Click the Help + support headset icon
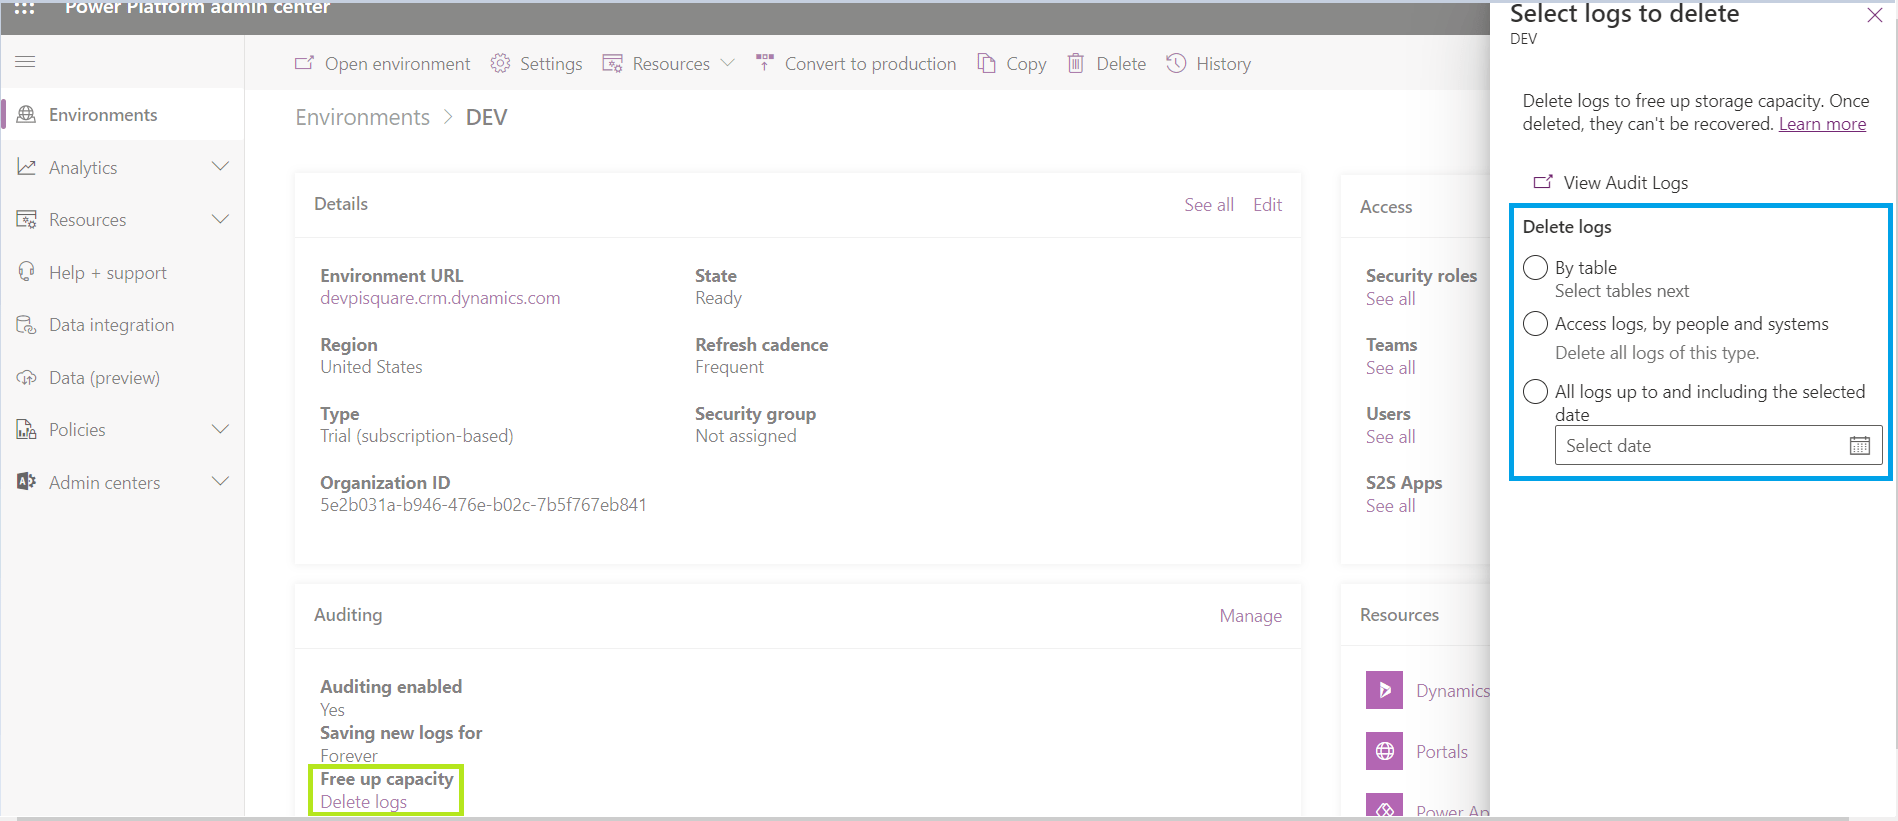 [27, 272]
